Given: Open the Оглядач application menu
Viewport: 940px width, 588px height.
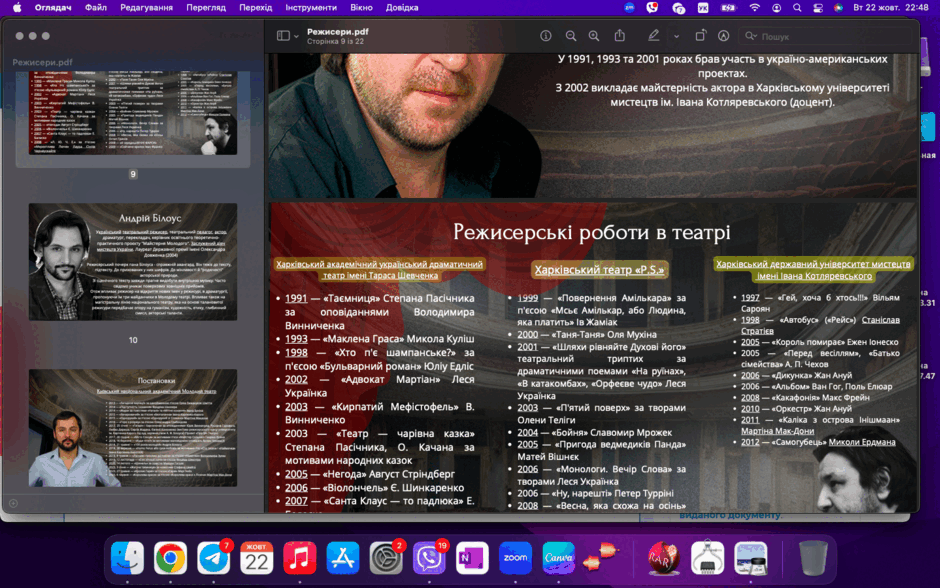Looking at the screenshot, I should (53, 8).
